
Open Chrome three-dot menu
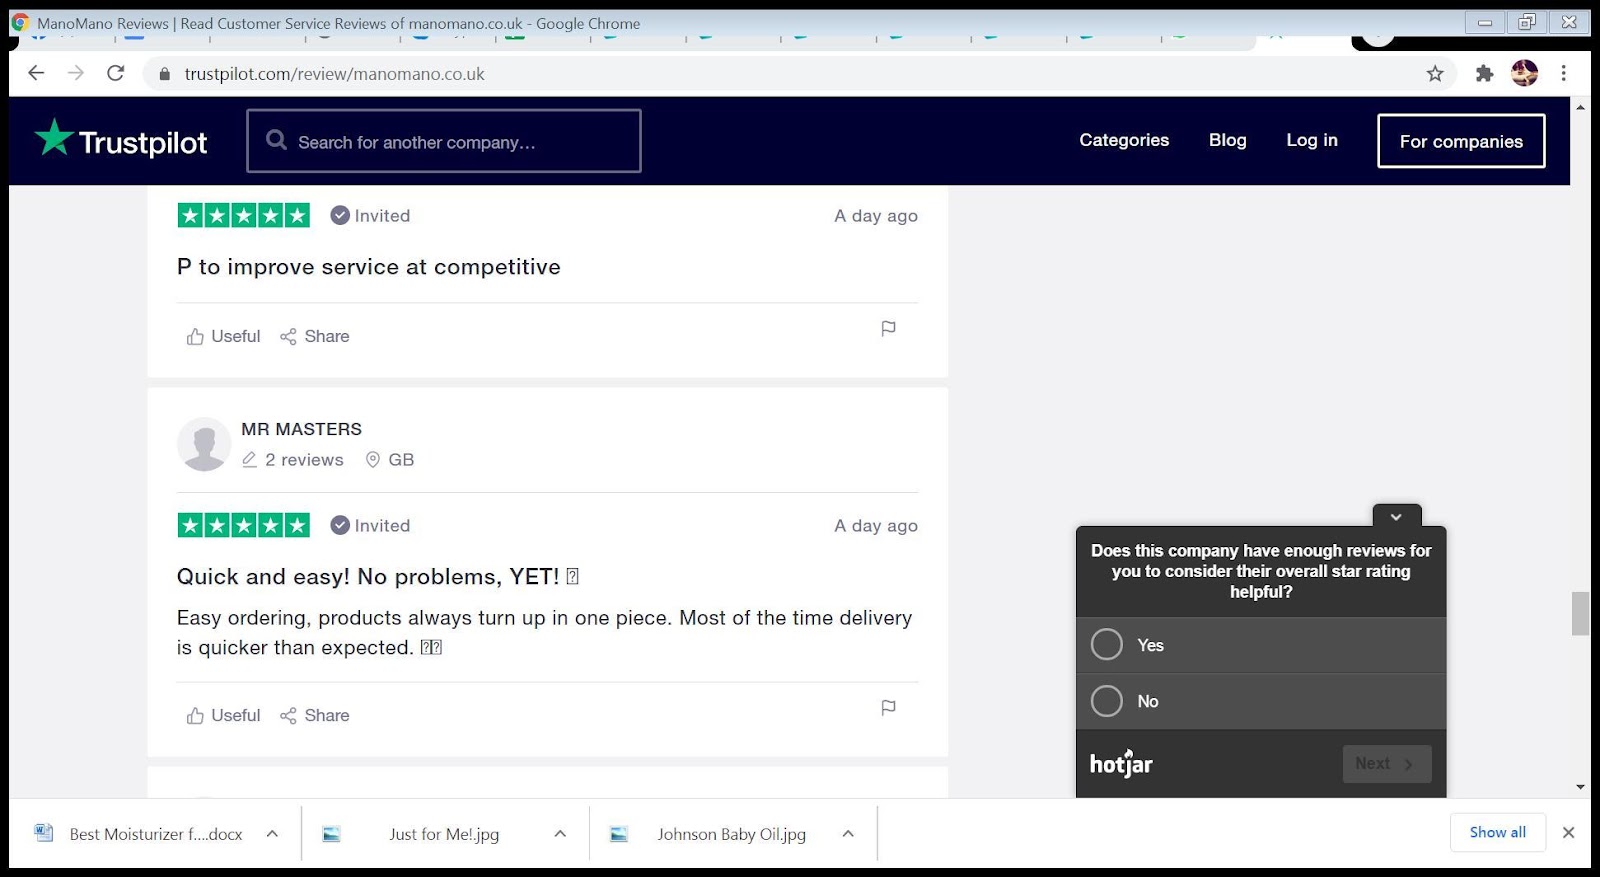1564,73
